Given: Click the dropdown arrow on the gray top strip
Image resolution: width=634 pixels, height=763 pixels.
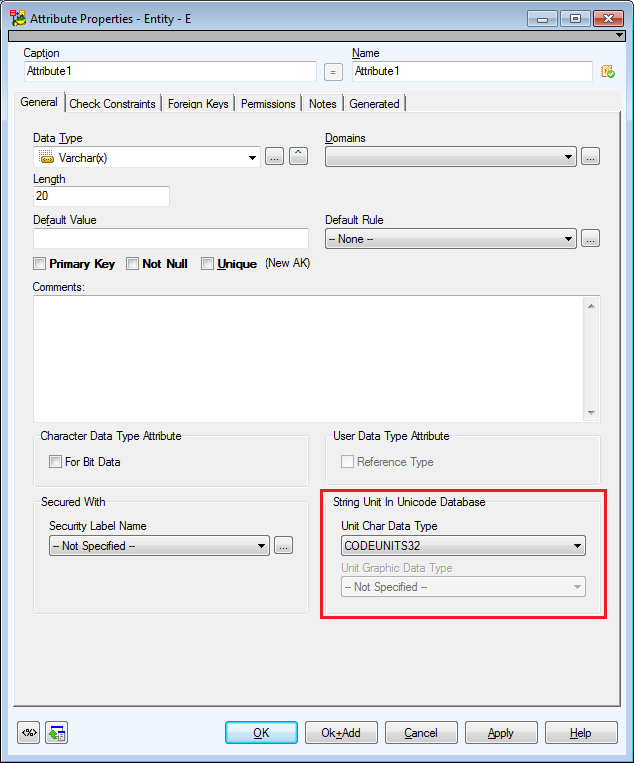Looking at the screenshot, I should [619, 35].
